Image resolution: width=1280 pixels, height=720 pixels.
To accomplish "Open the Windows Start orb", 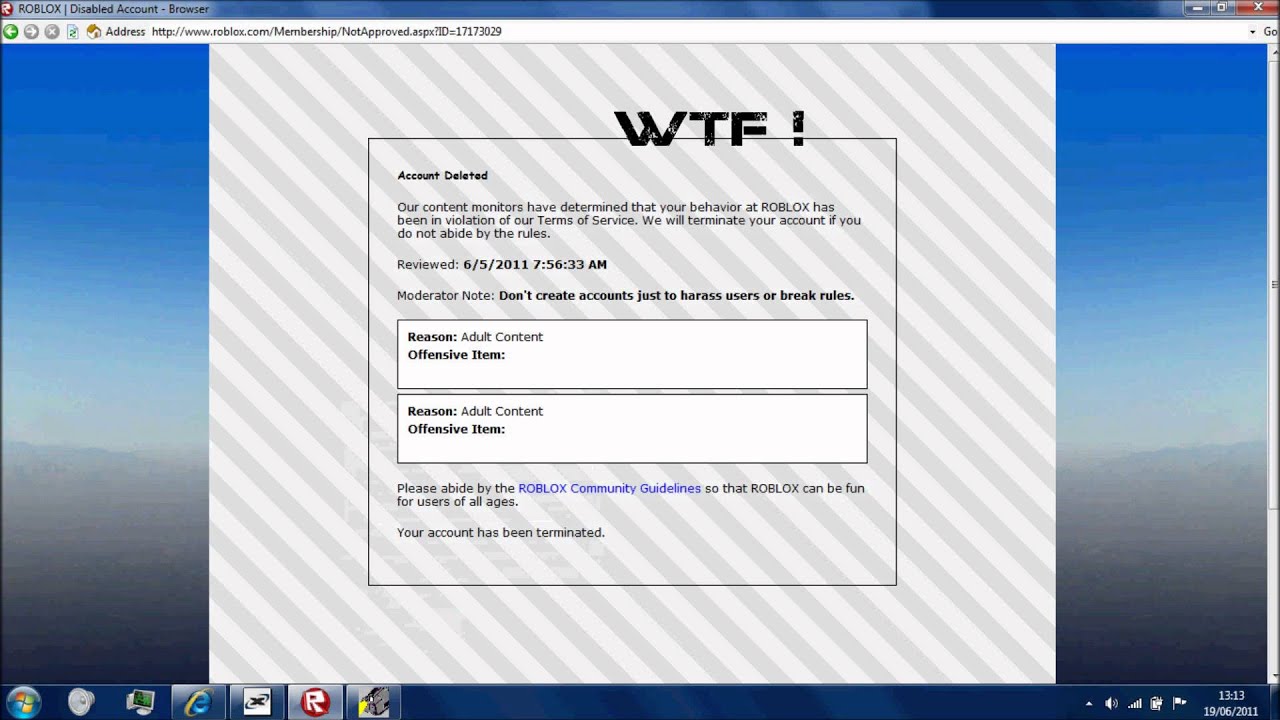I will (x=22, y=702).
